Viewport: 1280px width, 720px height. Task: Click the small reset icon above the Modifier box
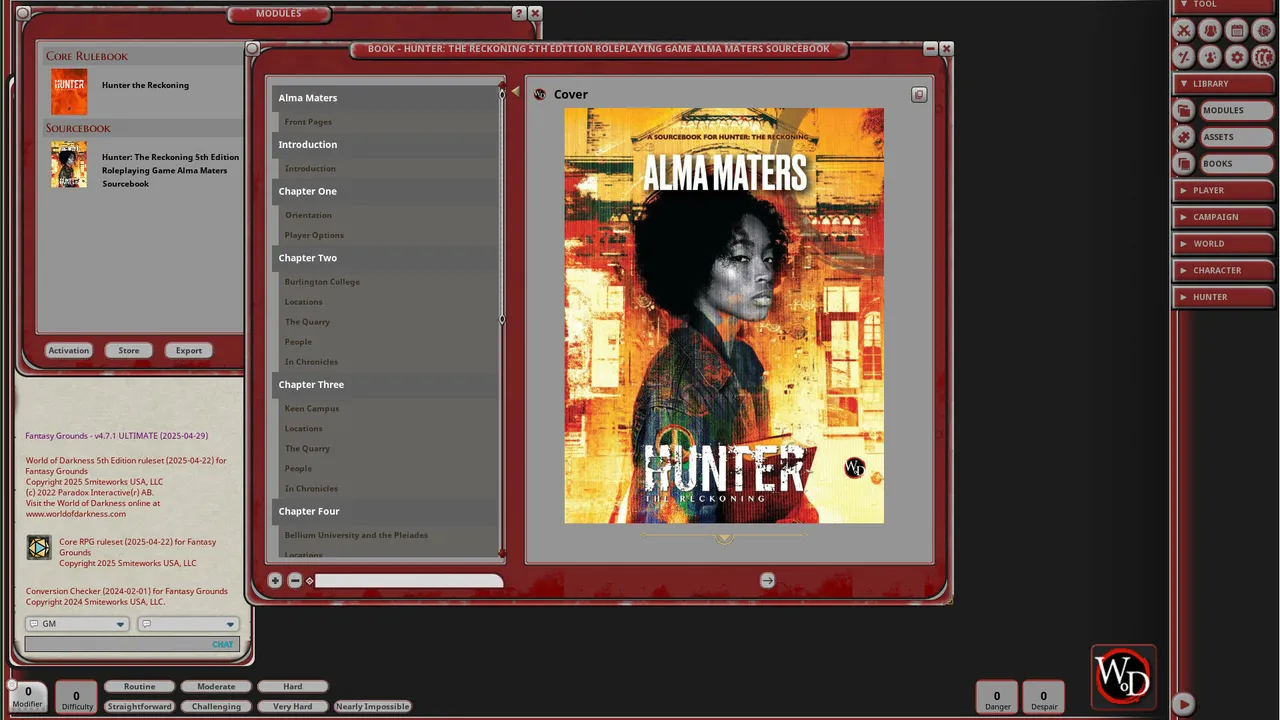pyautogui.click(x=12, y=685)
